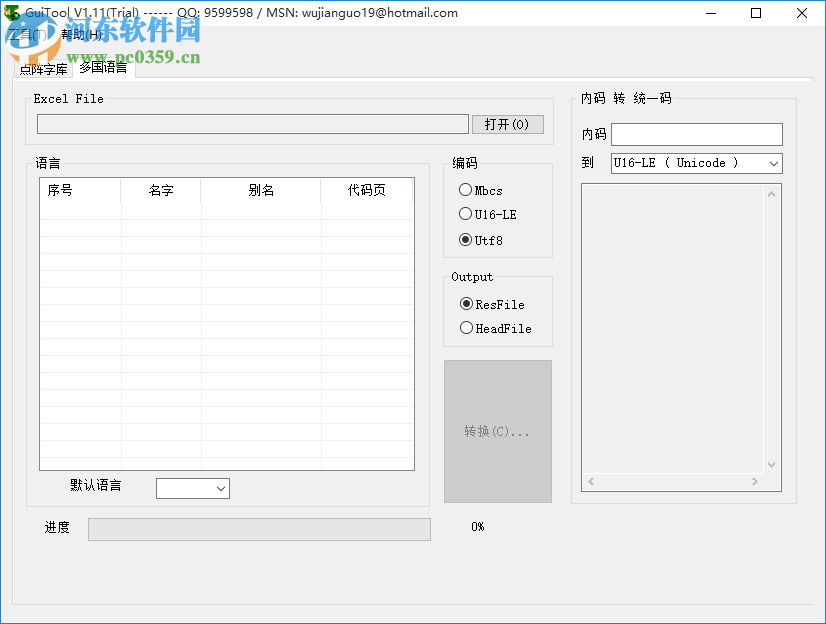Click the 进度 progress bar
Image resolution: width=826 pixels, height=624 pixels.
click(x=259, y=529)
